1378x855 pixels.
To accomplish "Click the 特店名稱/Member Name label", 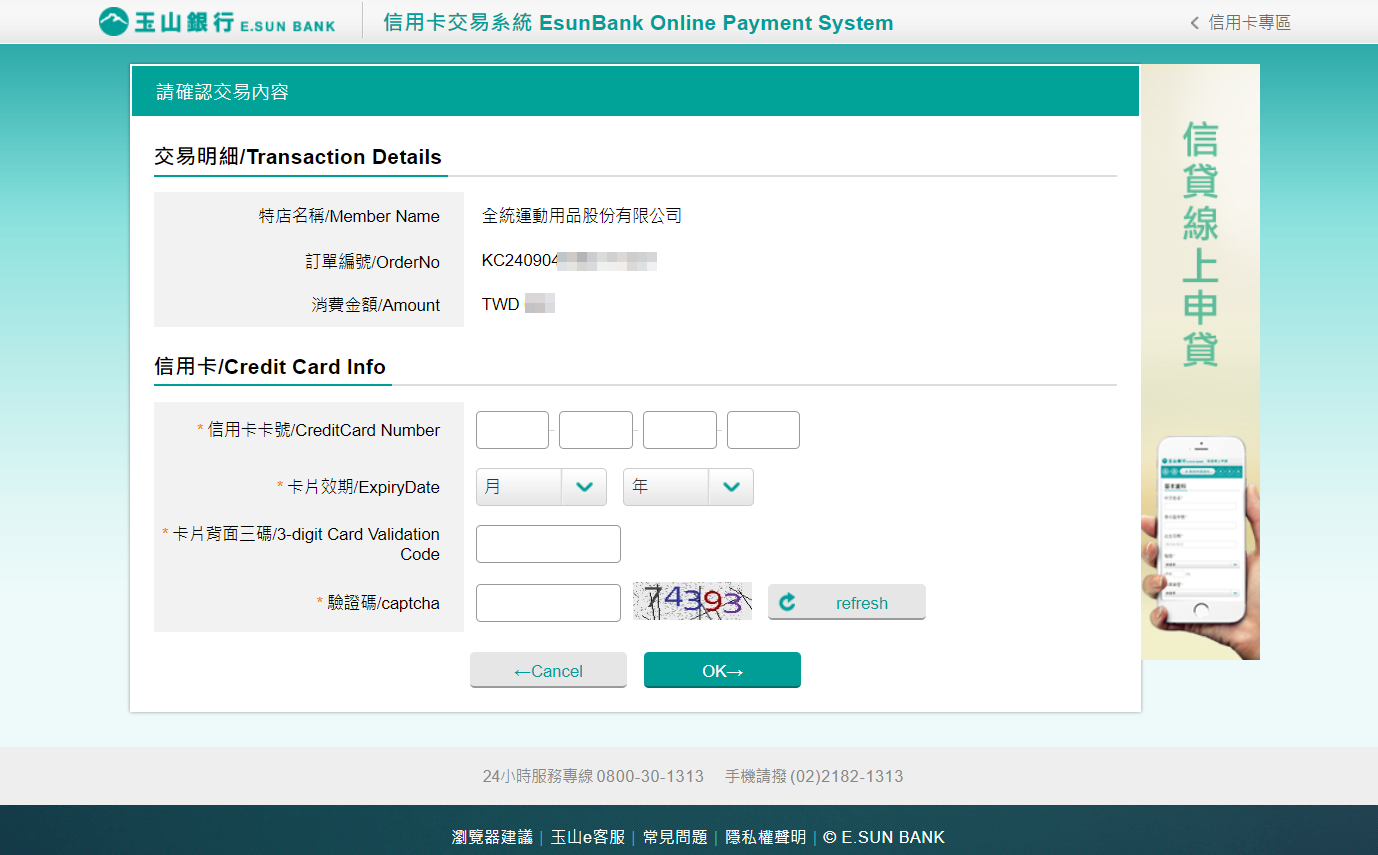I will [349, 216].
